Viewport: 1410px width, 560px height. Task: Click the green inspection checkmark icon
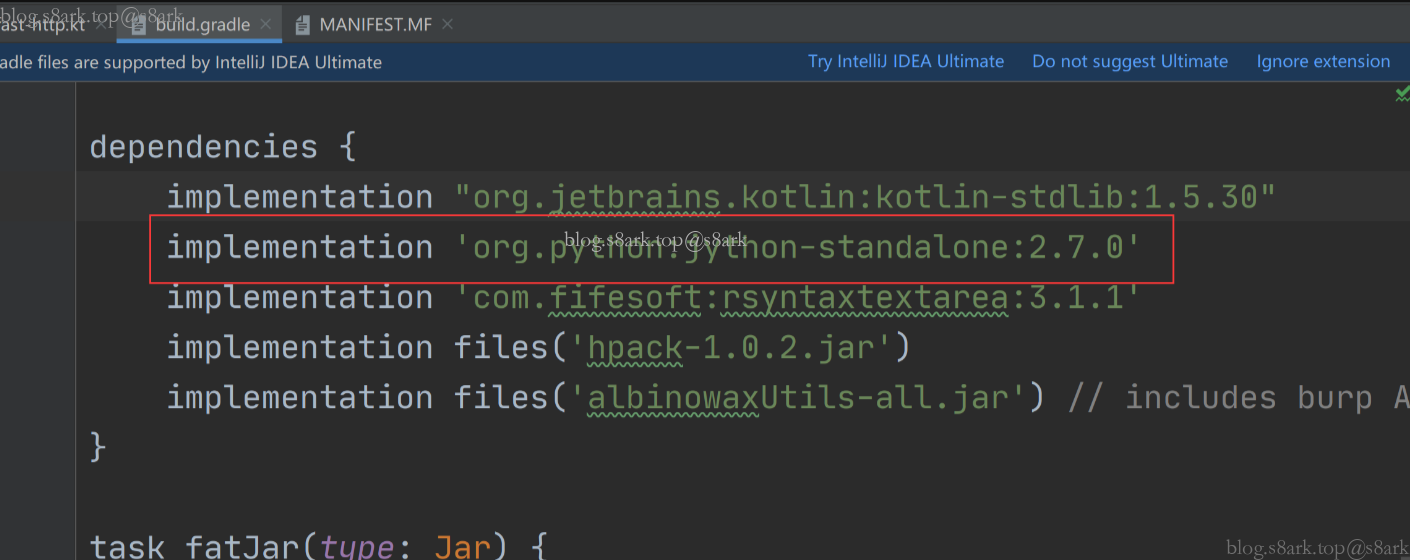[x=1402, y=93]
